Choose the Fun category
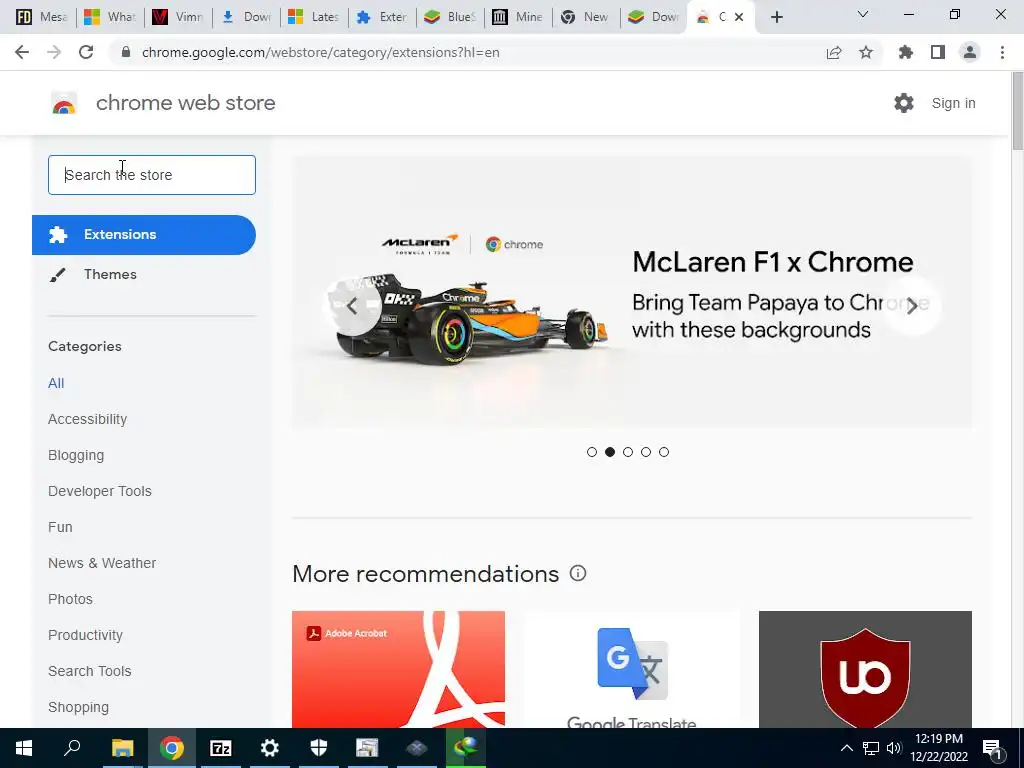Viewport: 1024px width, 768px height. tap(60, 527)
